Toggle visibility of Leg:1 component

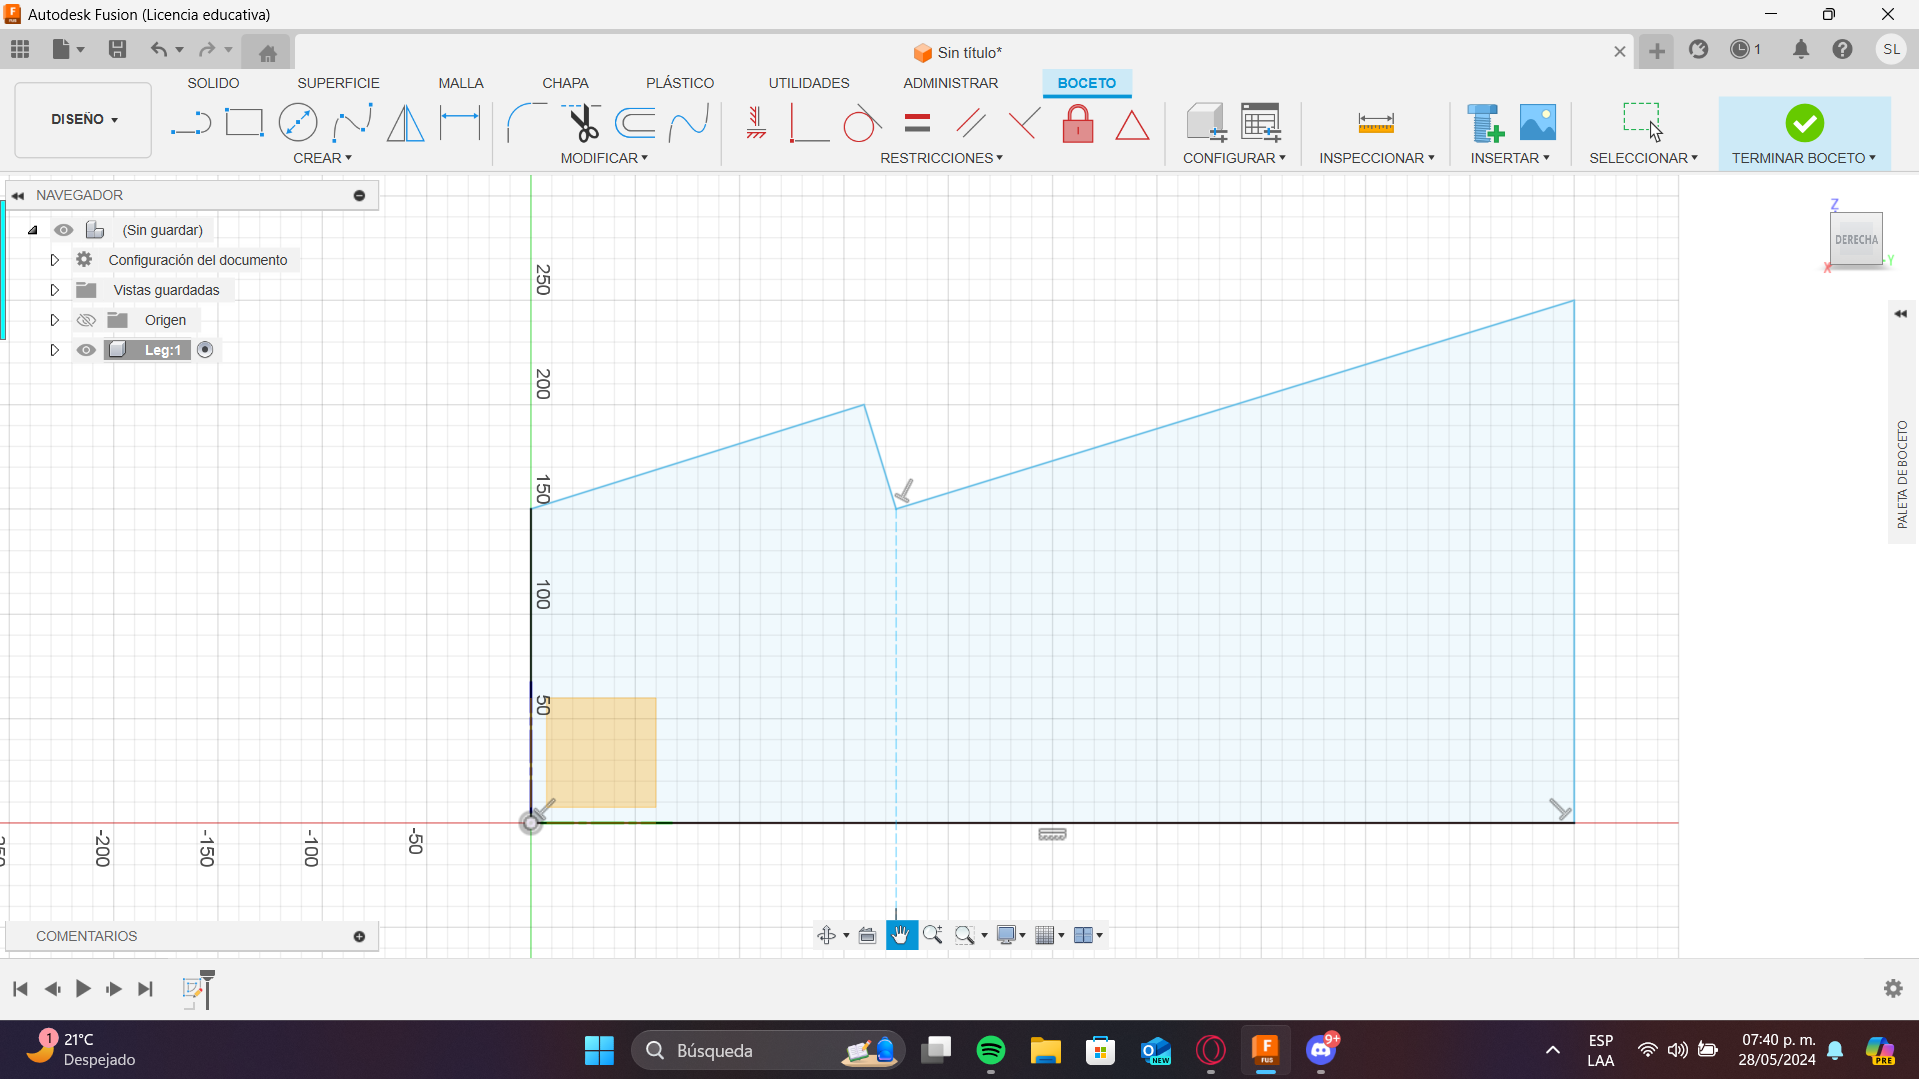pos(86,350)
